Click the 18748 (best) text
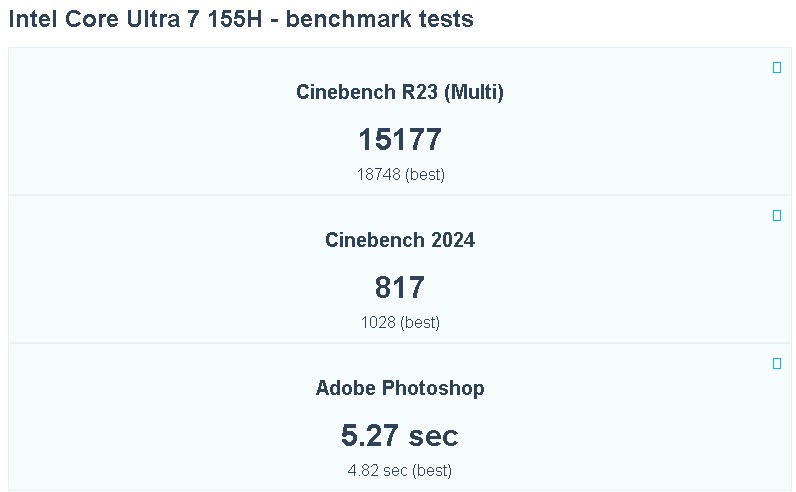Image resolution: width=796 pixels, height=492 pixels. pyautogui.click(x=400, y=174)
